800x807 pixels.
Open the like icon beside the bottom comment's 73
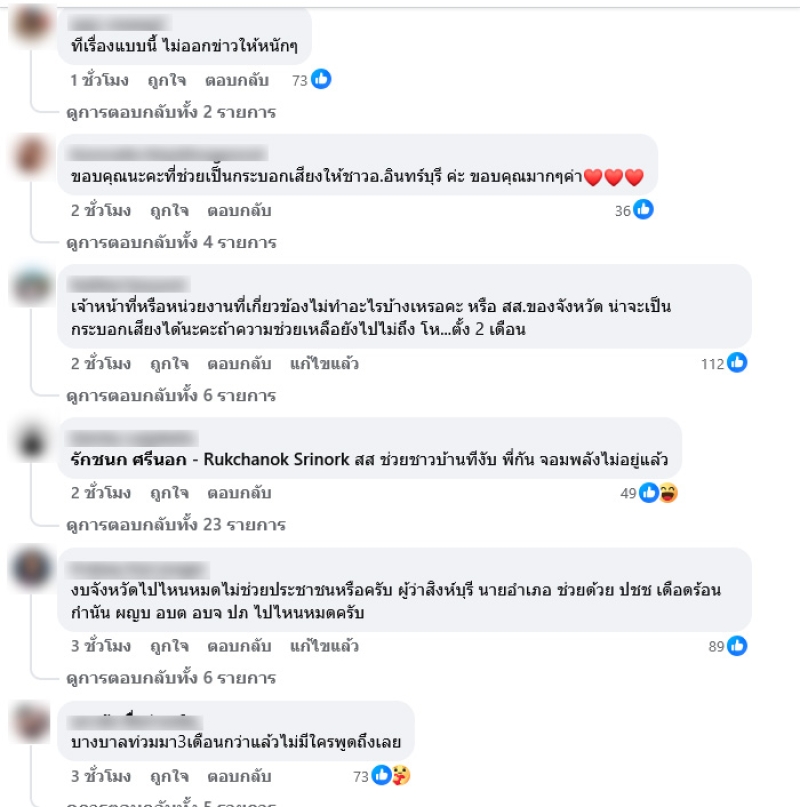click(381, 775)
